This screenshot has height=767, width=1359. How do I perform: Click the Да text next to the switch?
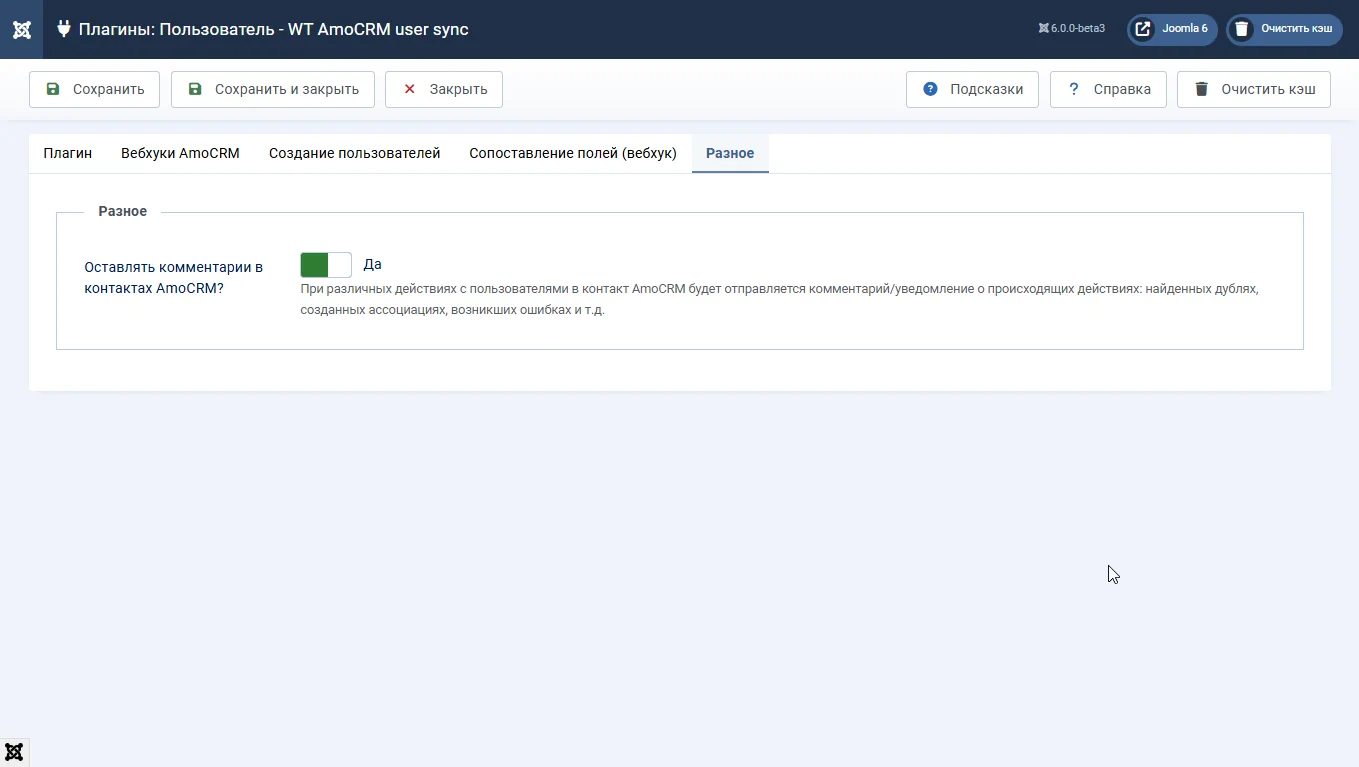point(372,265)
